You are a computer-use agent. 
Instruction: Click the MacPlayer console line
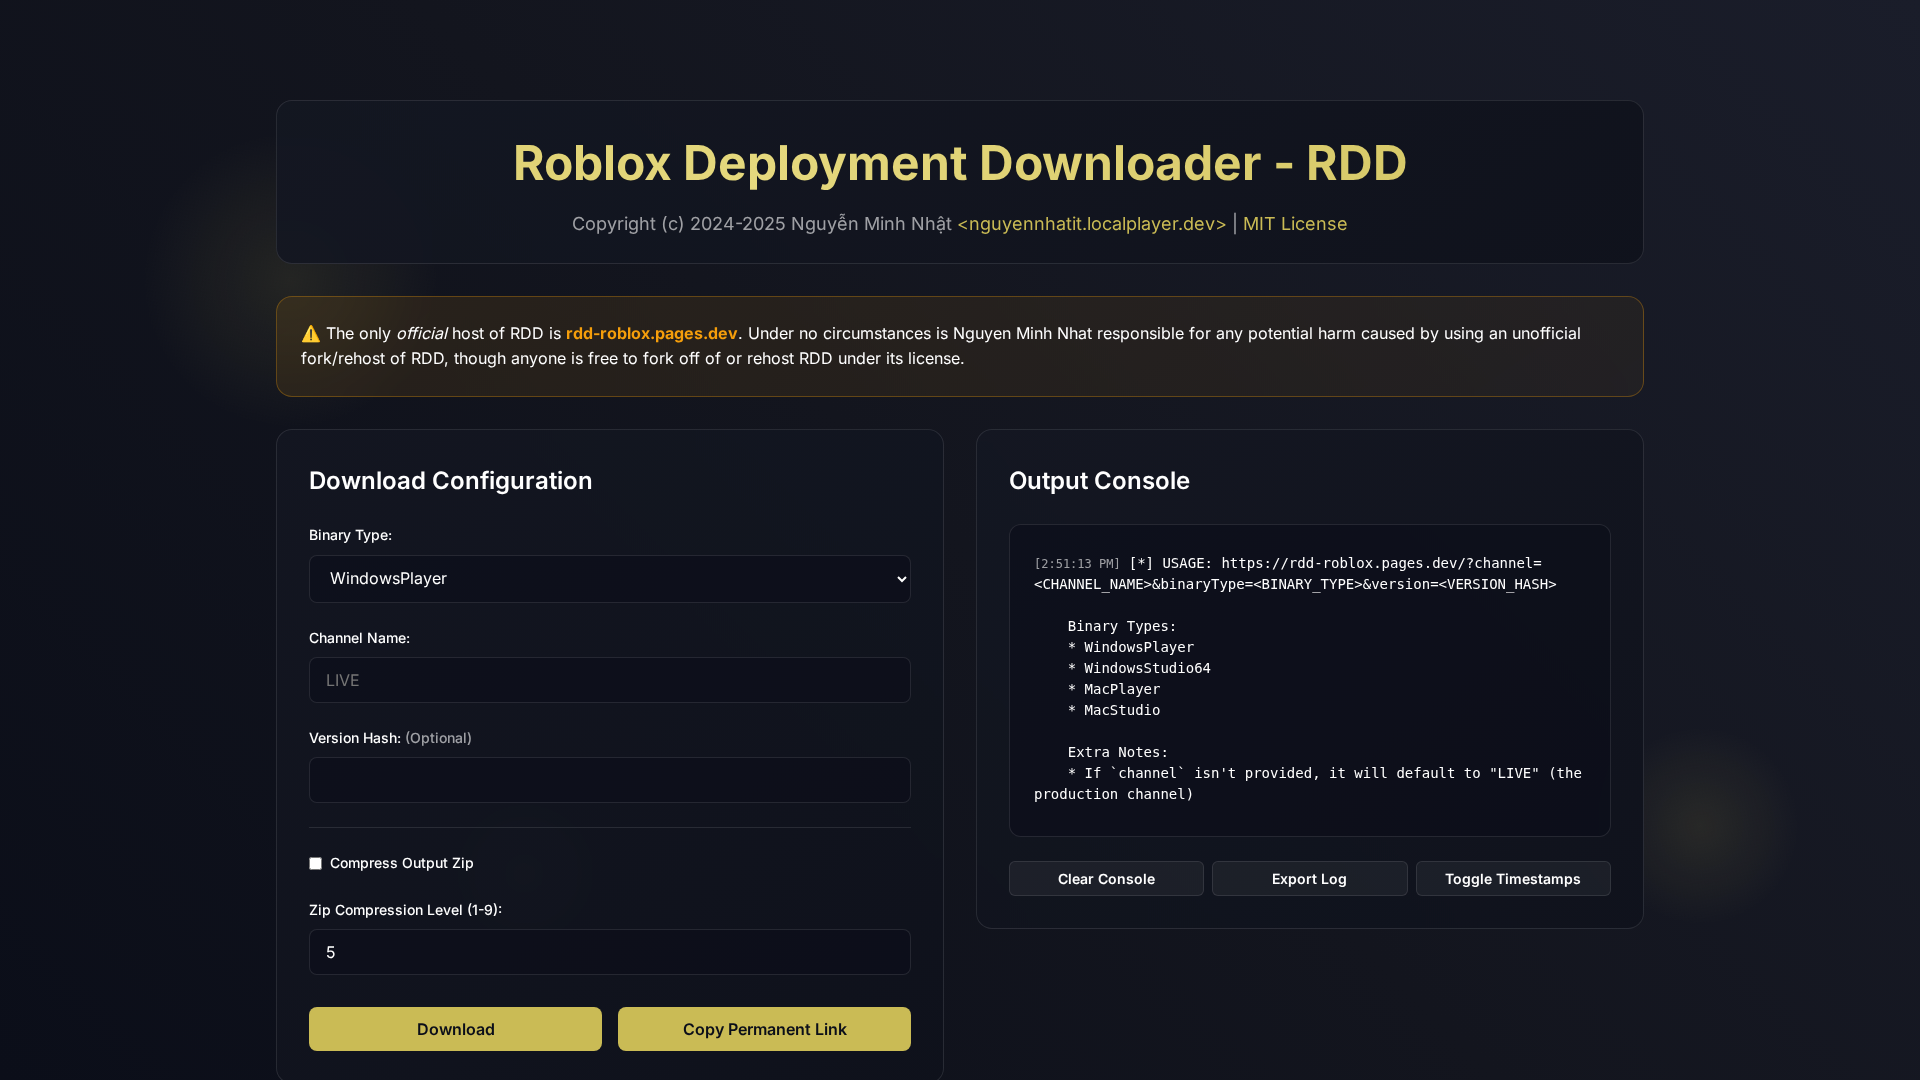(1114, 689)
